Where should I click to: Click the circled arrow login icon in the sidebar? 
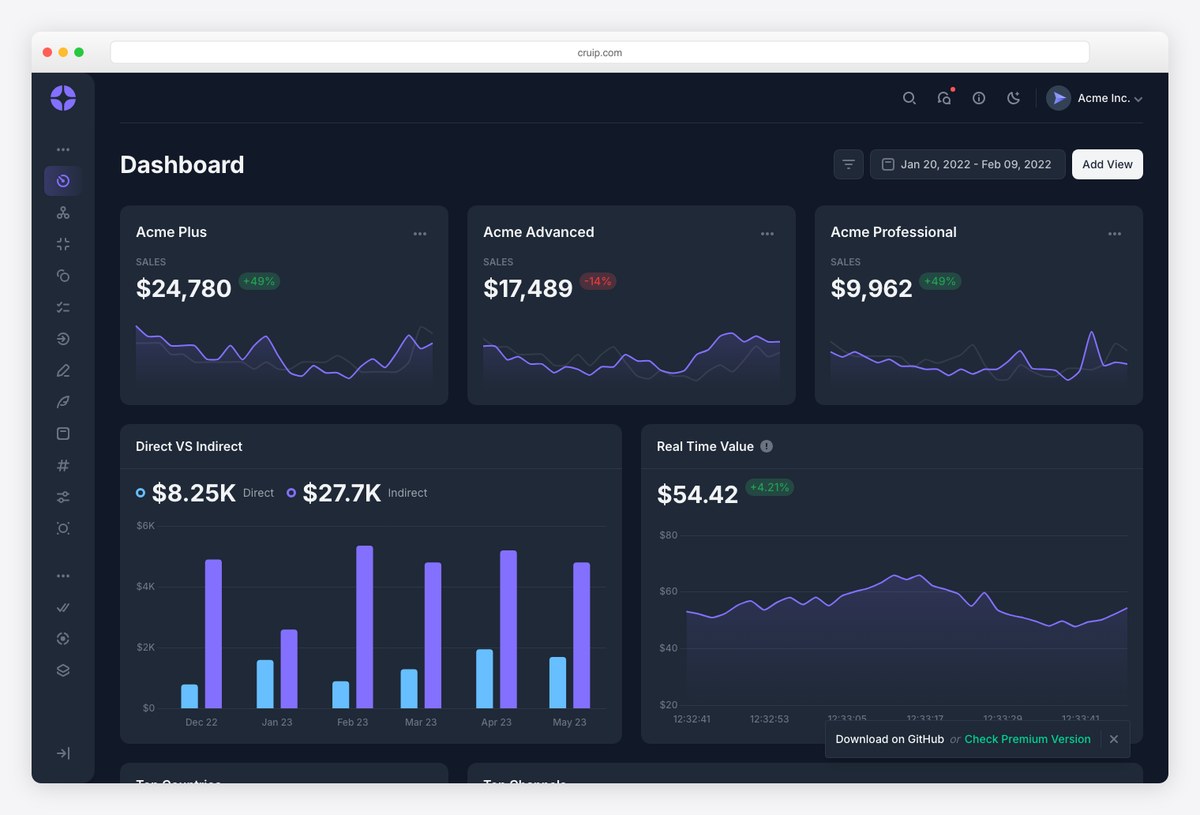click(x=63, y=339)
